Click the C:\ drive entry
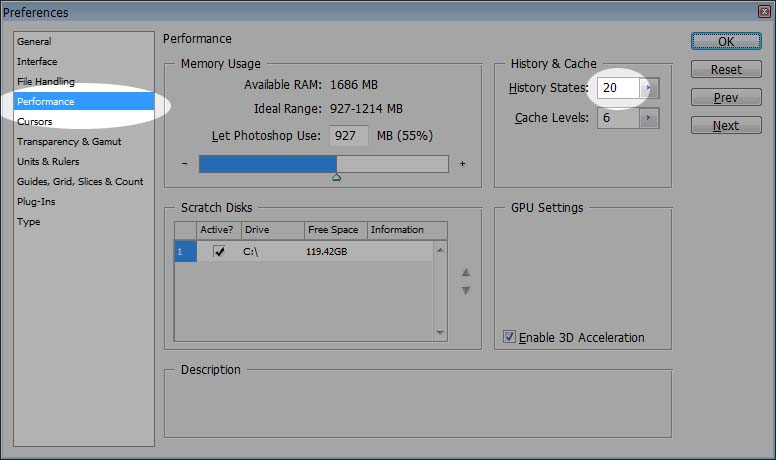 point(250,252)
